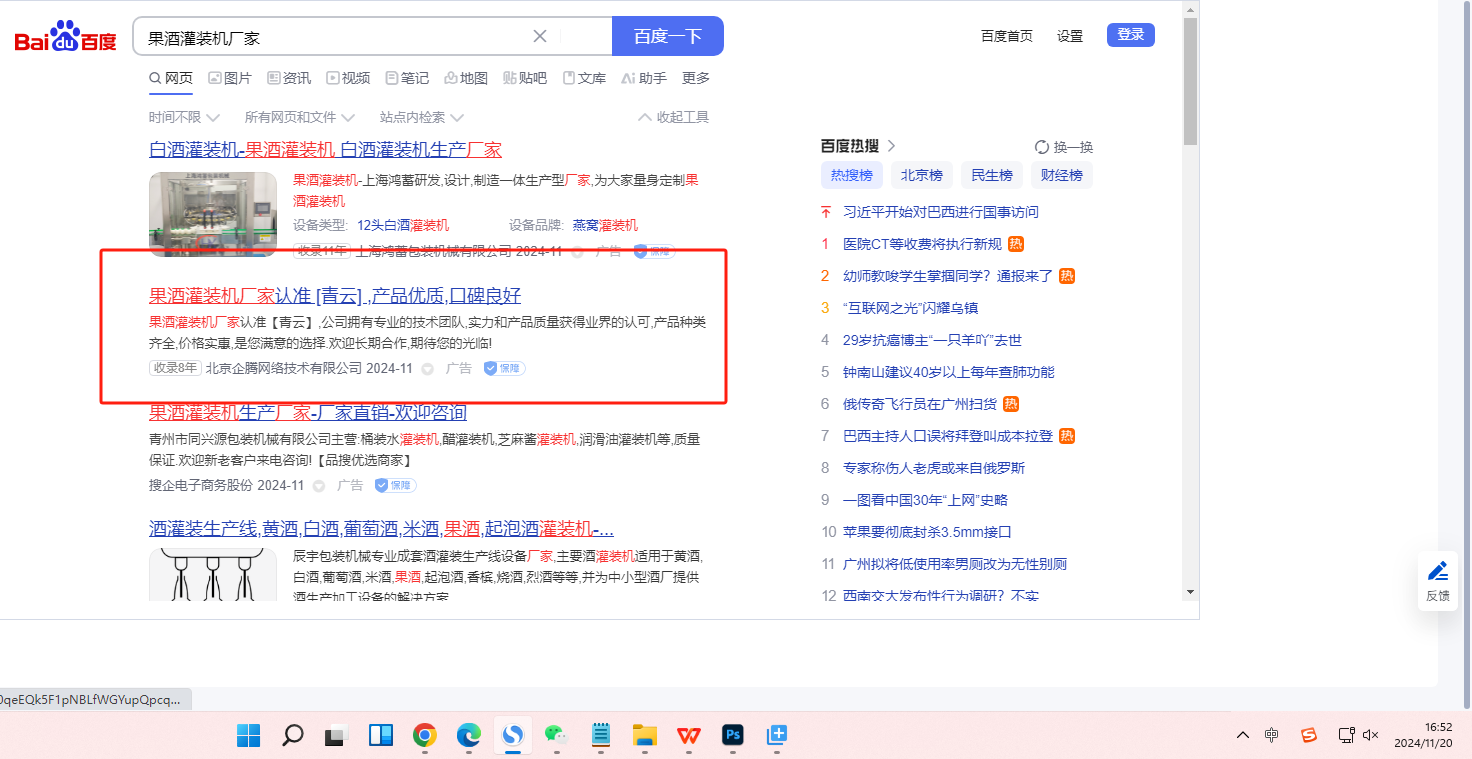Click the Sogou input method tray icon
Viewport: 1472px width, 759px height.
1309,735
